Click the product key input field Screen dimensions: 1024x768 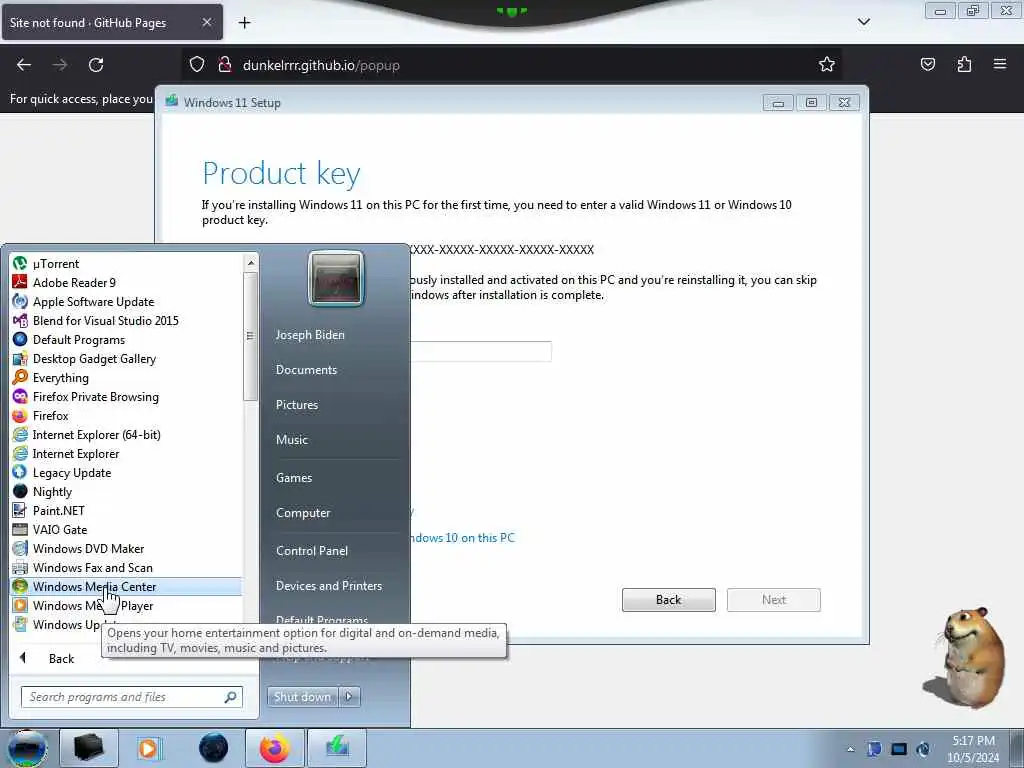click(x=481, y=351)
